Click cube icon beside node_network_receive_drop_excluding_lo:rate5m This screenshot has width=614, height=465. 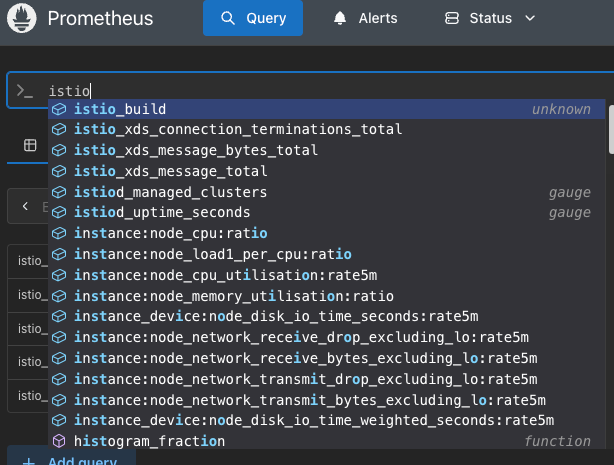pos(59,337)
